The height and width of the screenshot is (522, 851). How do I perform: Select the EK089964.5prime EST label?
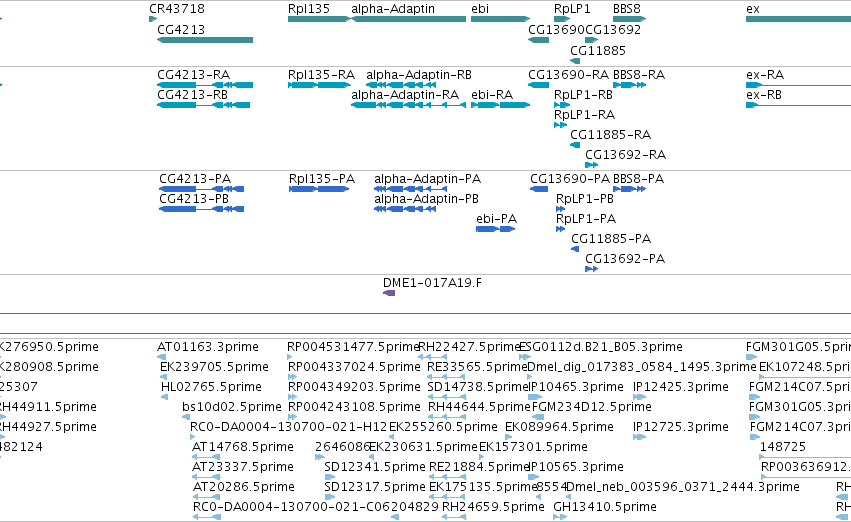560,426
